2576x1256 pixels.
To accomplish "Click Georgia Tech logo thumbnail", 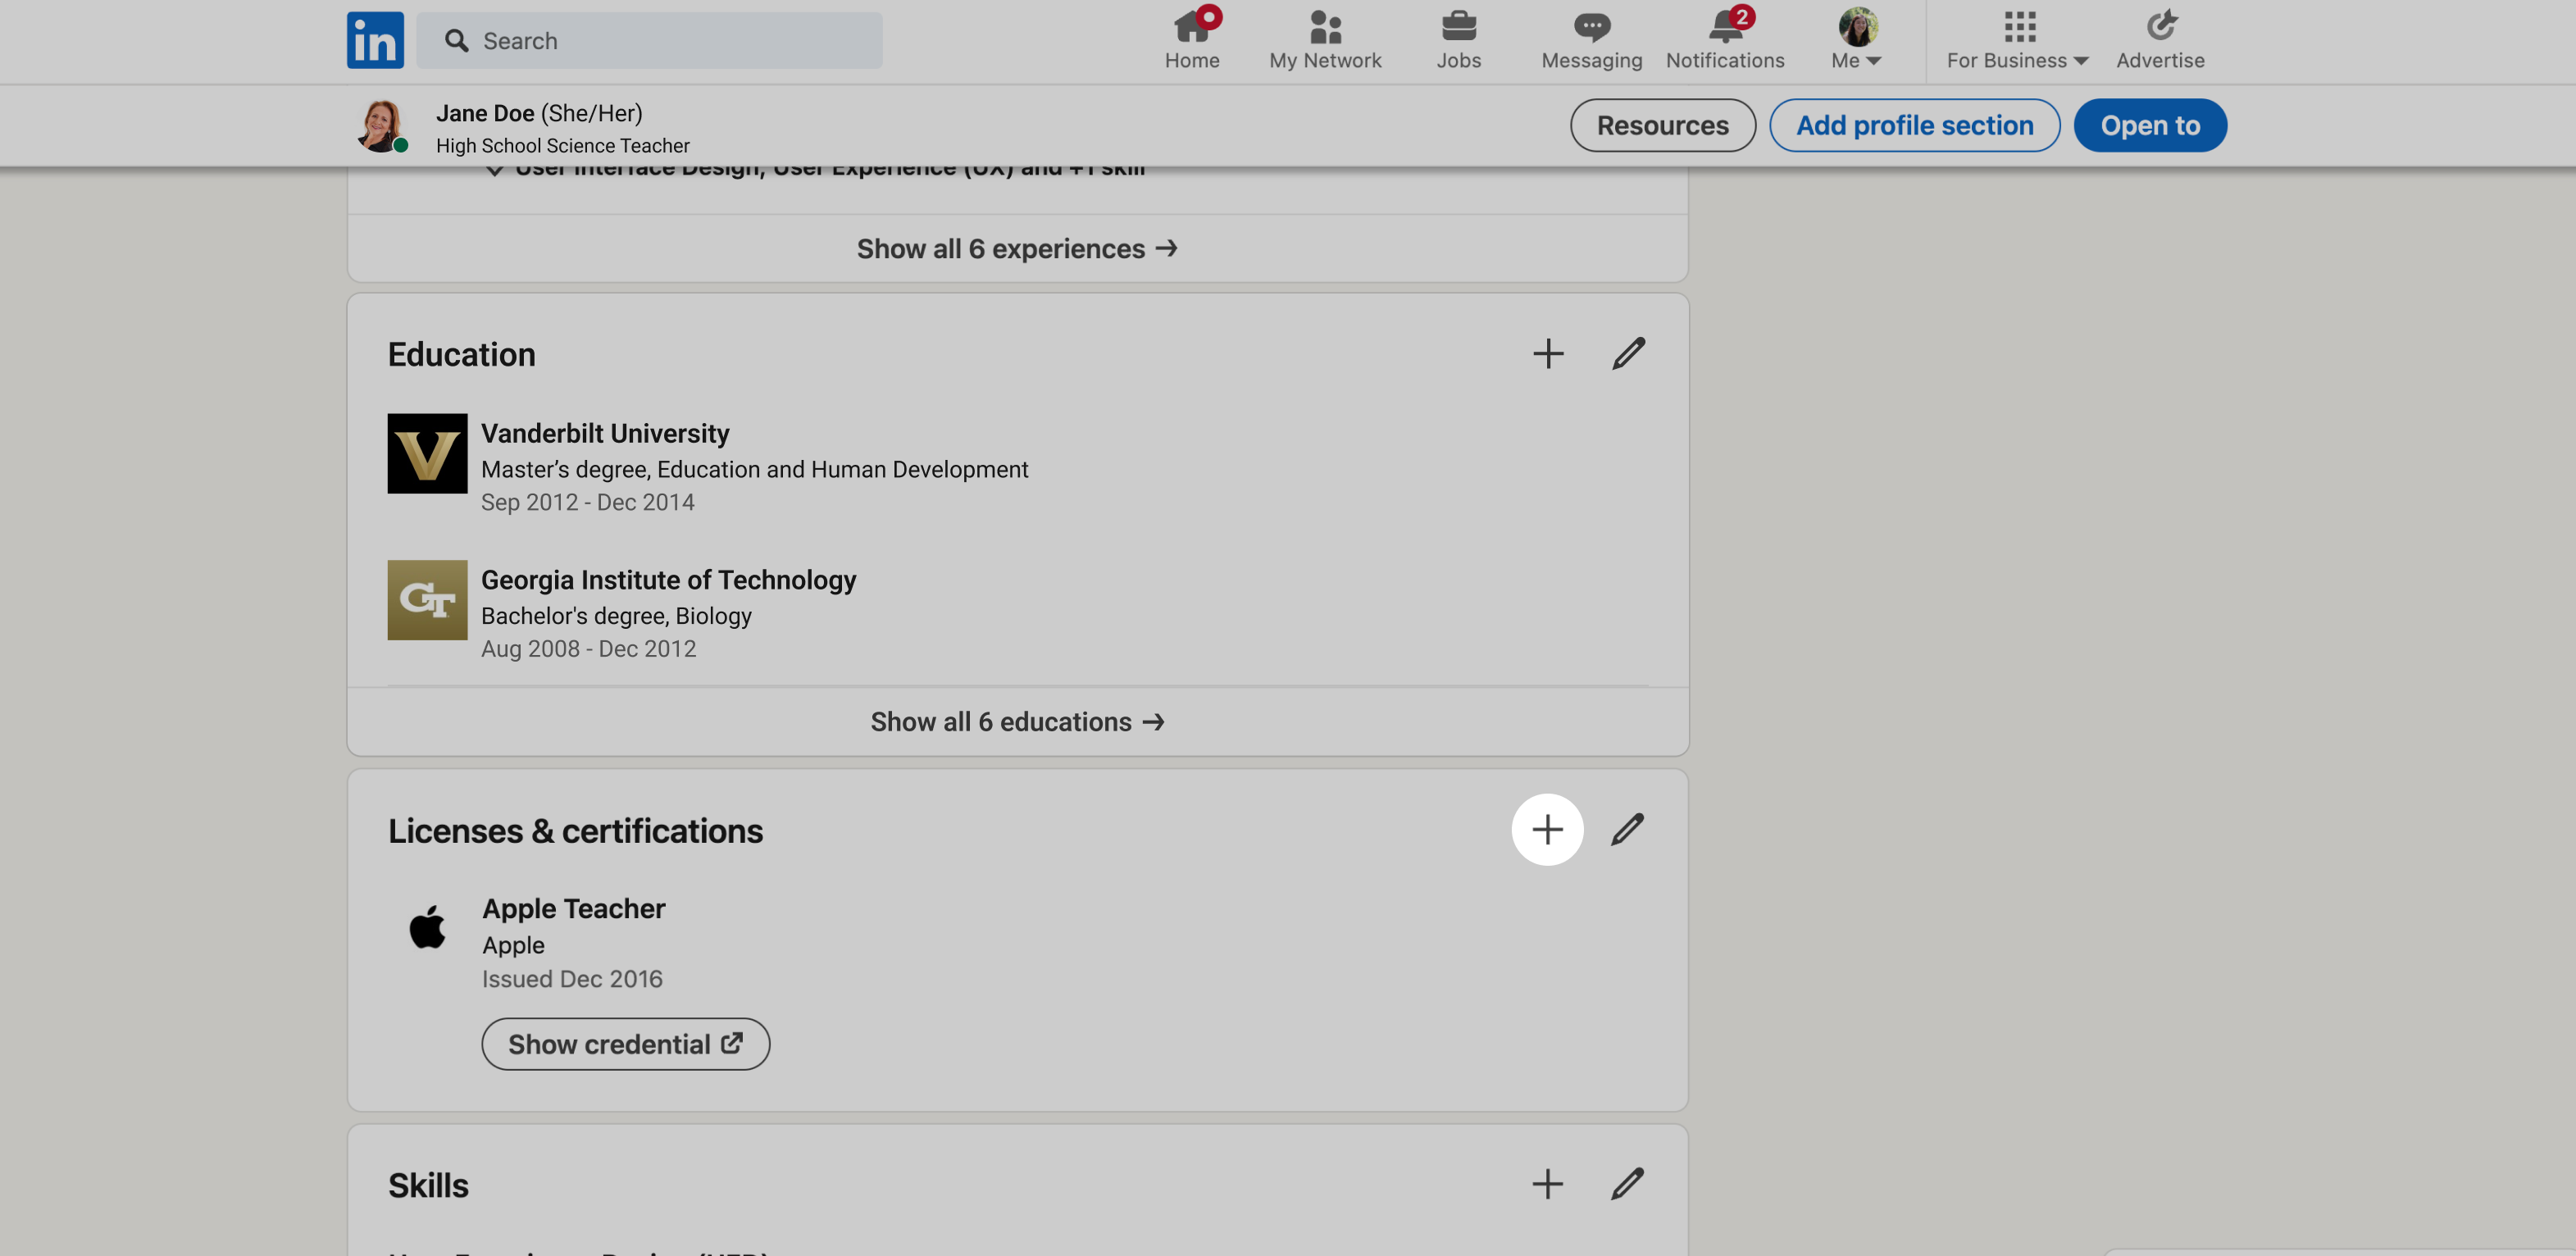I will pyautogui.click(x=427, y=600).
